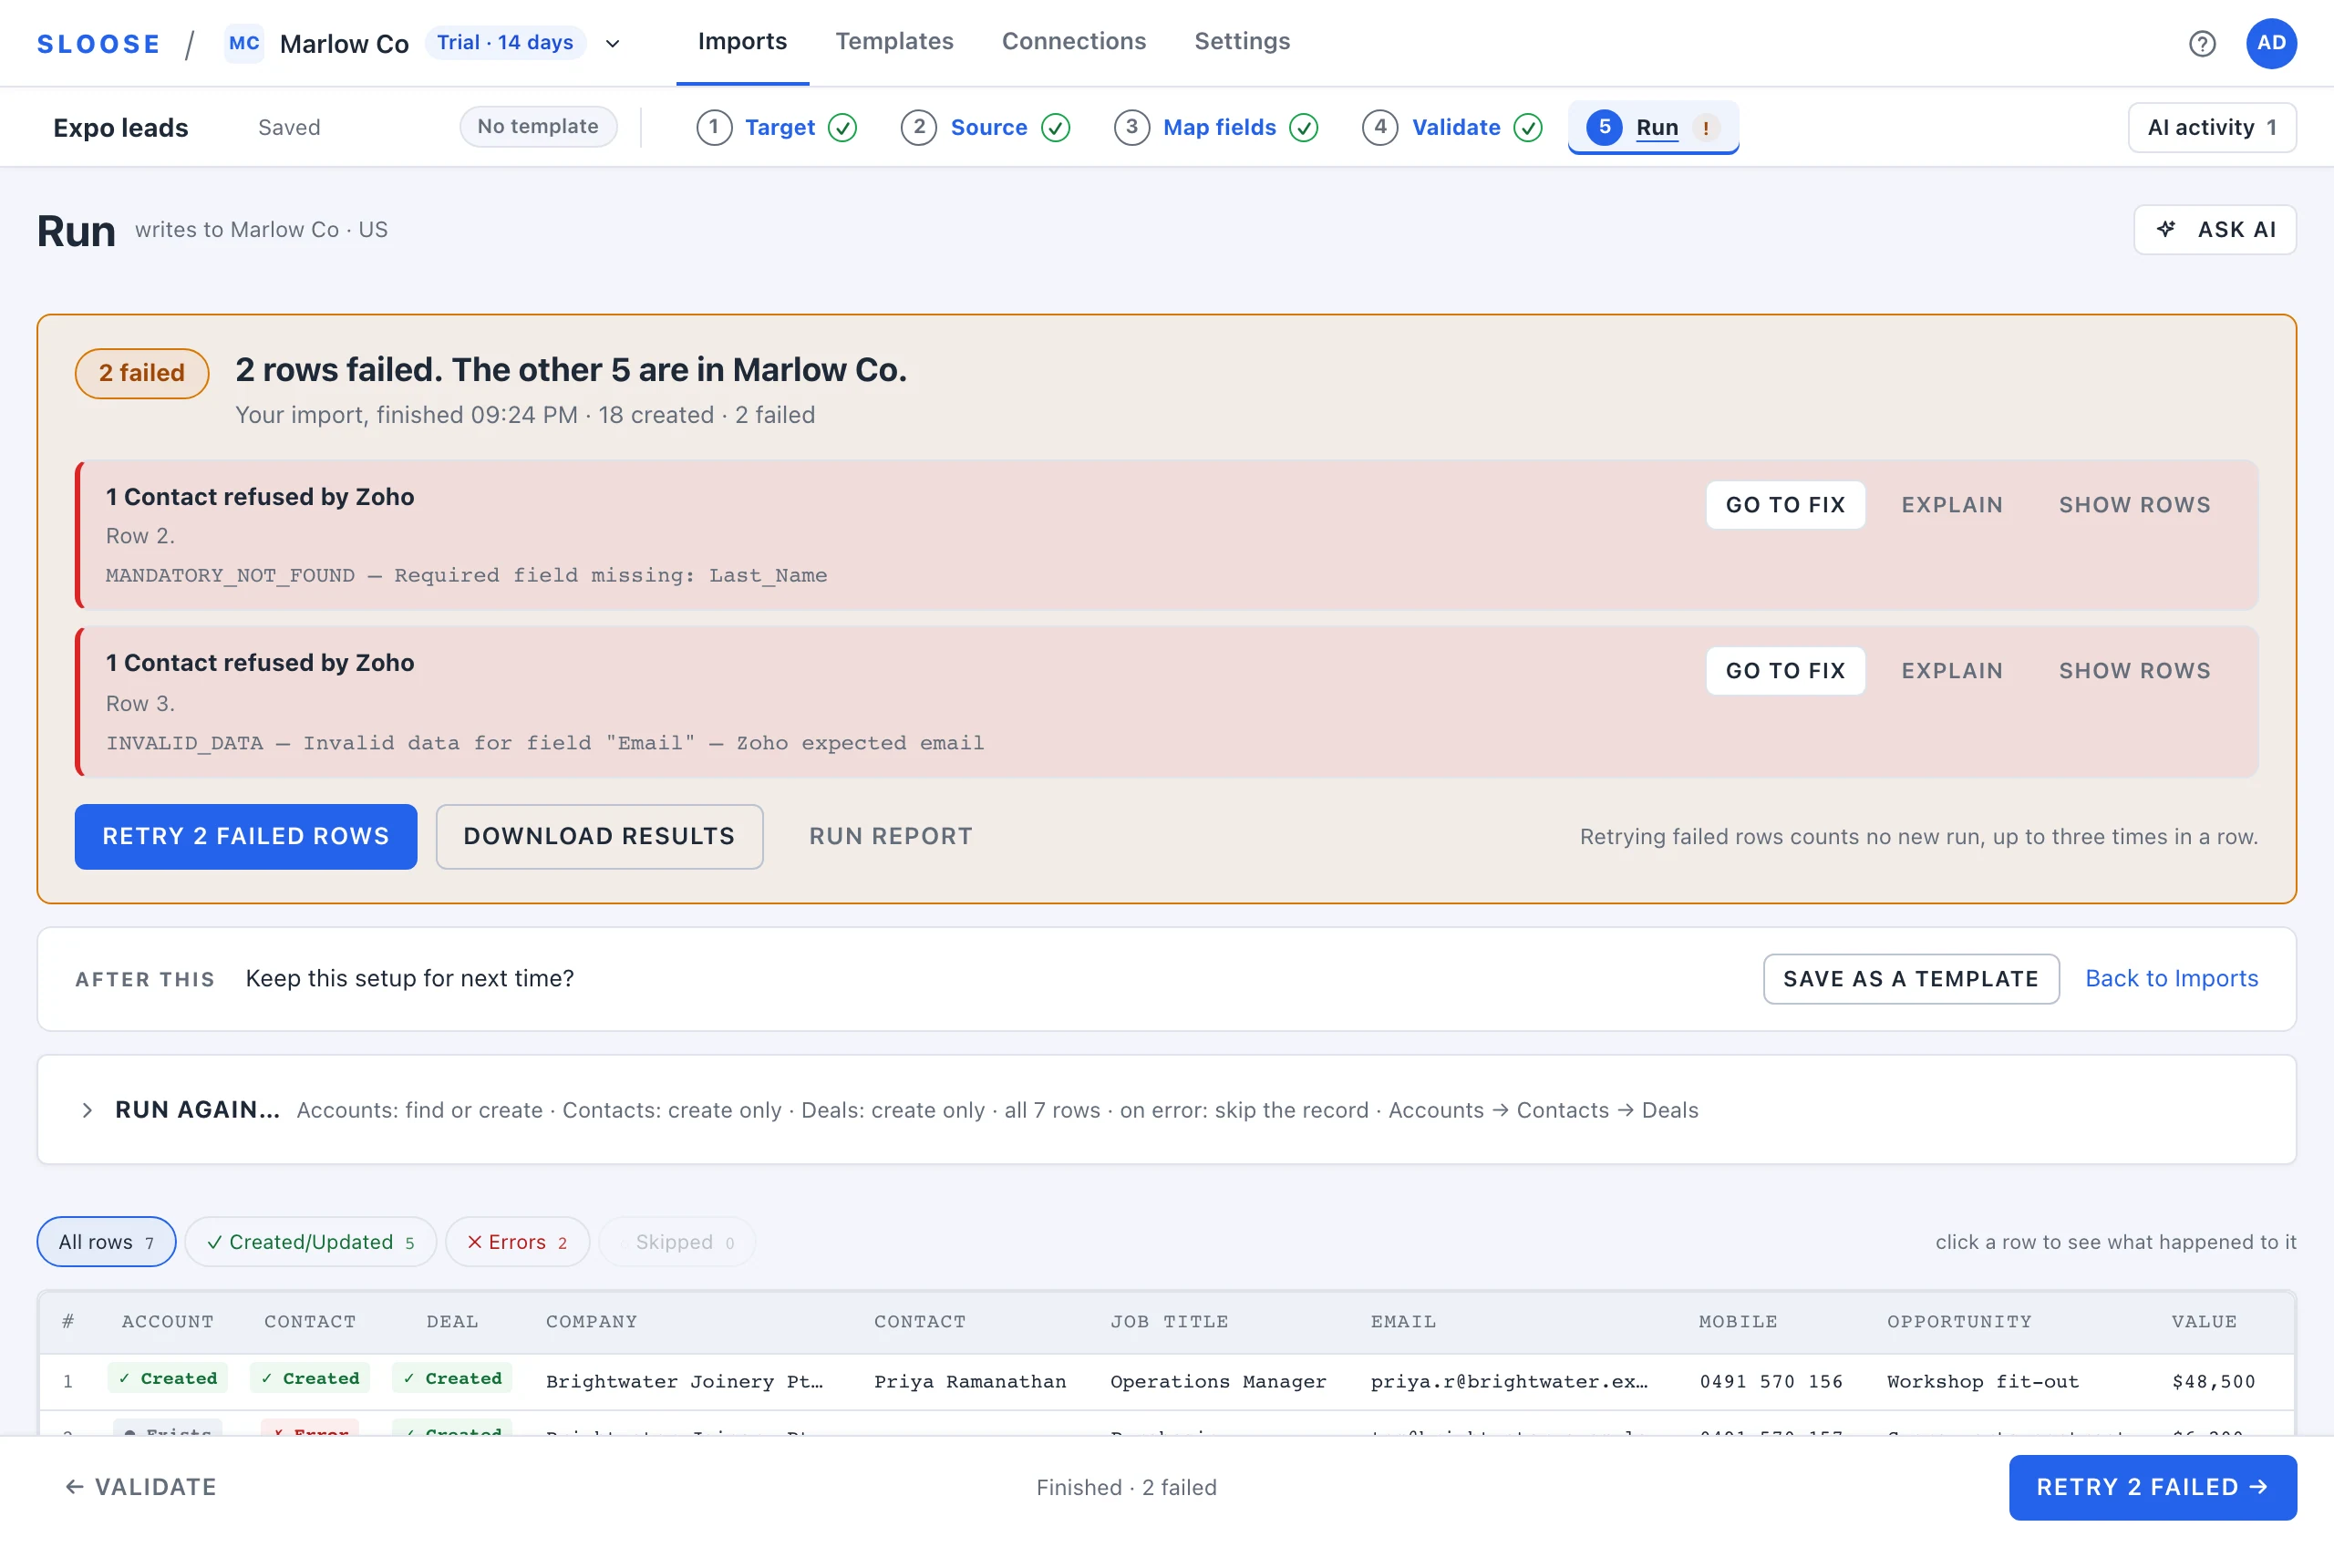Open the Settings nav tab
This screenshot has height=1568, width=2334.
1242,41
